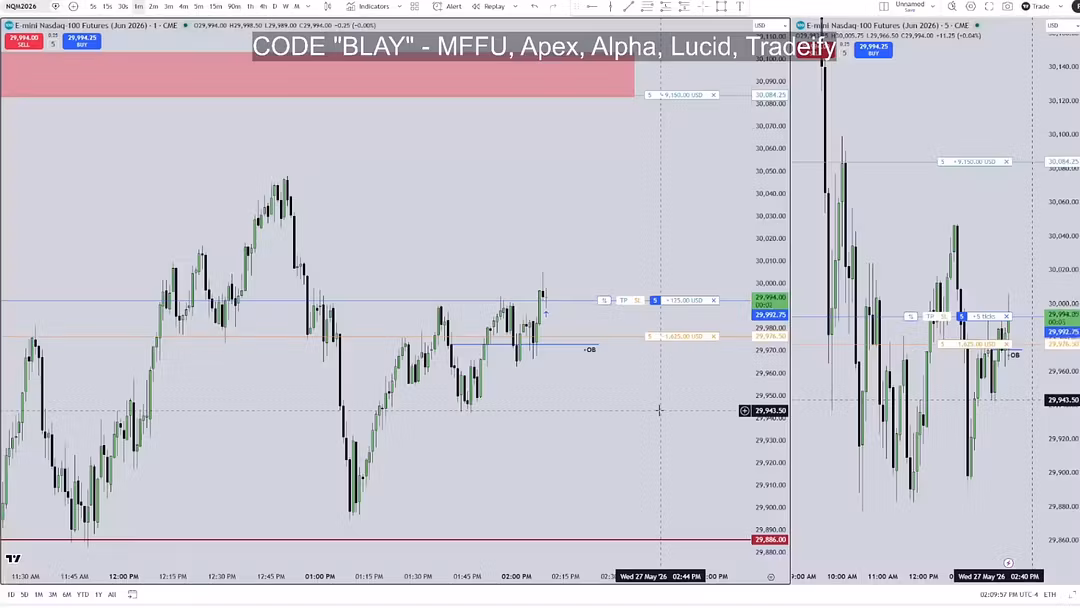Reverse position icon on left chart position line
Screen dimensions: 1080x608
(x=604, y=300)
